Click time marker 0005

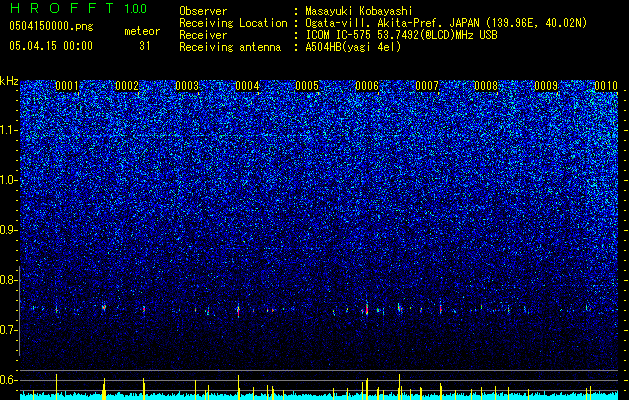307,86
